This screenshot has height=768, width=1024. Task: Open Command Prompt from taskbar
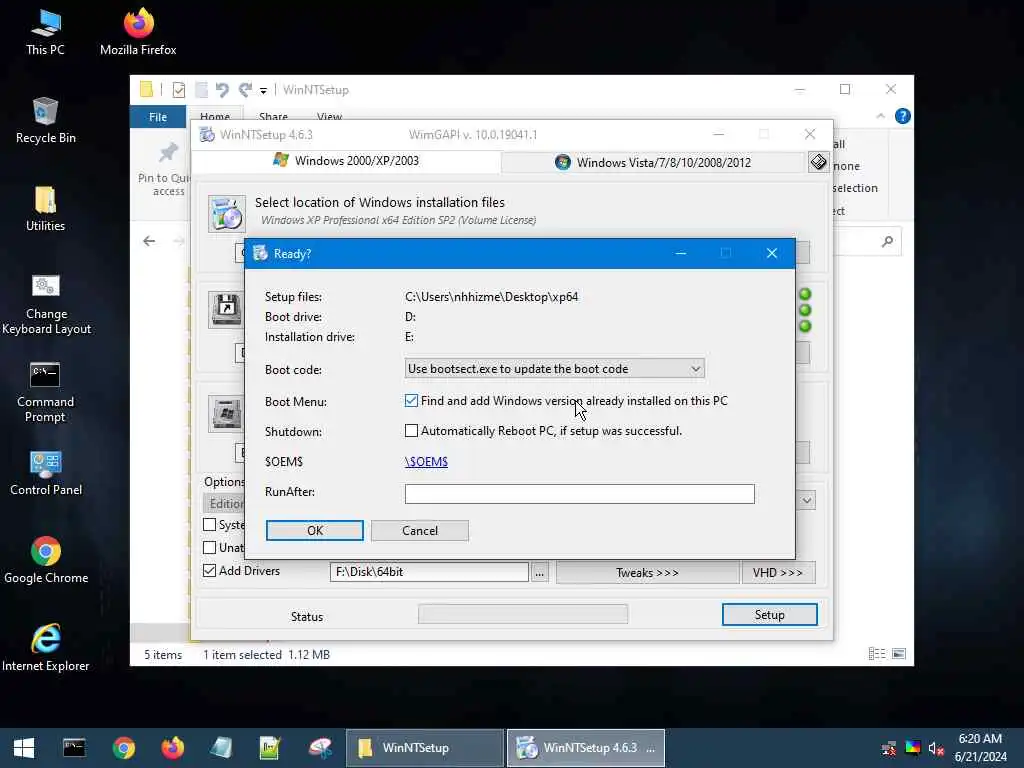coord(74,748)
